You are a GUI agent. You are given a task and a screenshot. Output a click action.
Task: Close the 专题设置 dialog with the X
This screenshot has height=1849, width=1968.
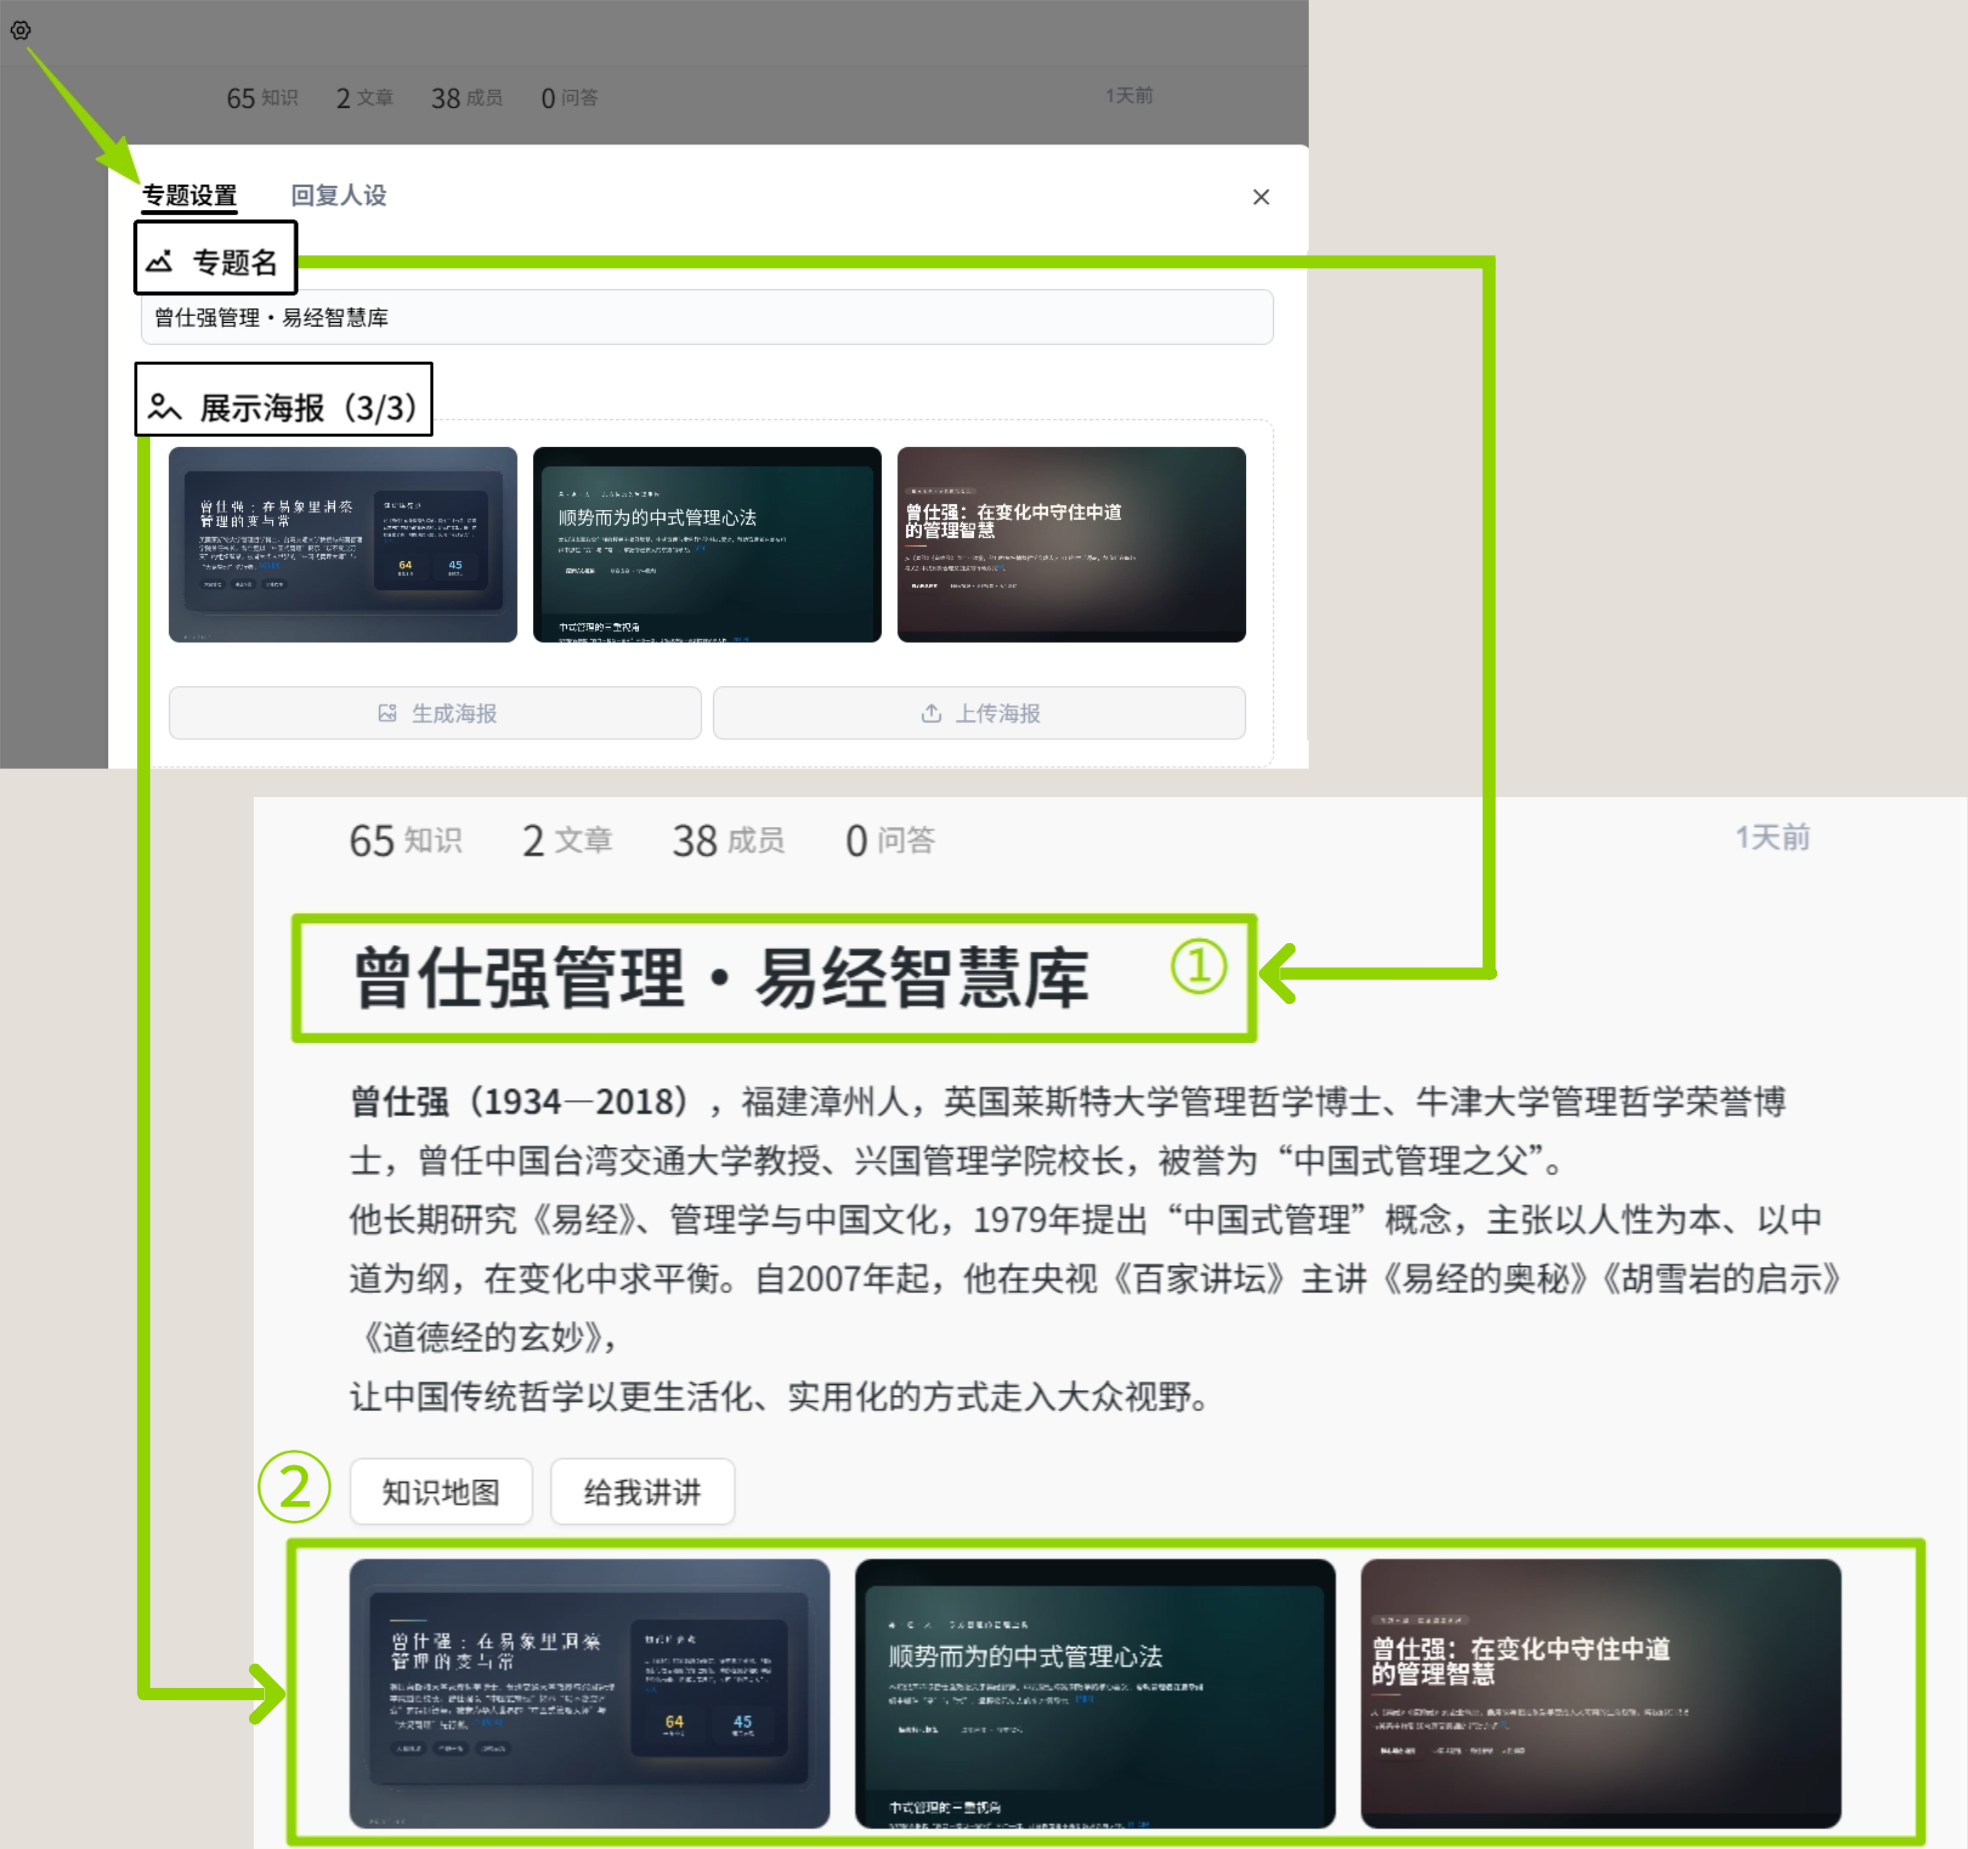pyautogui.click(x=1261, y=197)
